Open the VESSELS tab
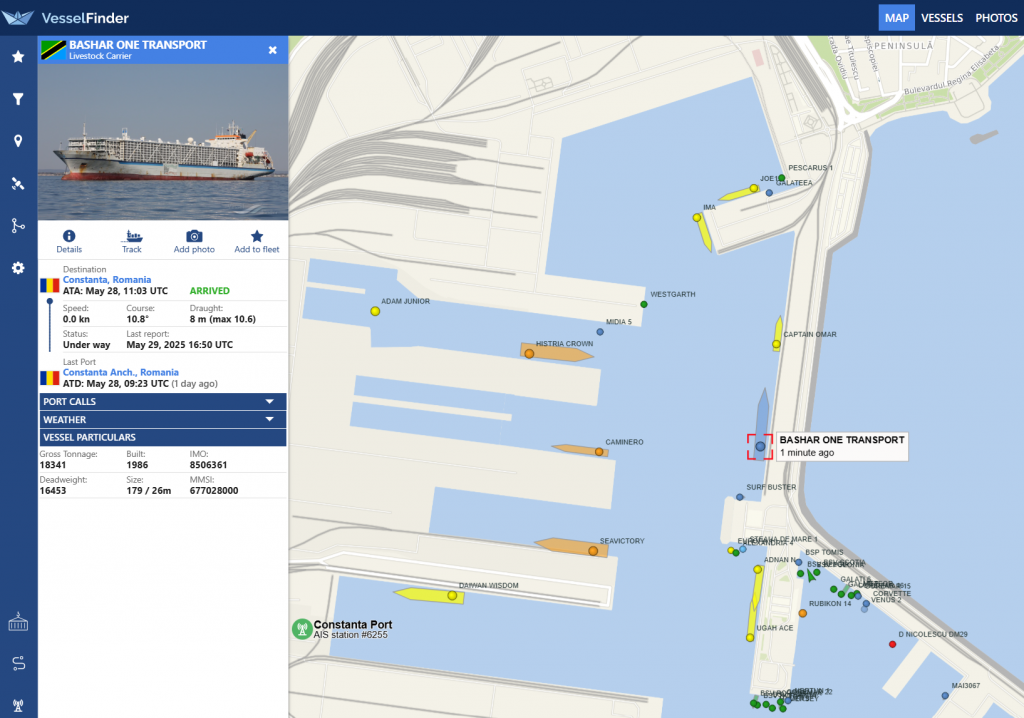The height and width of the screenshot is (718, 1024). coord(942,18)
